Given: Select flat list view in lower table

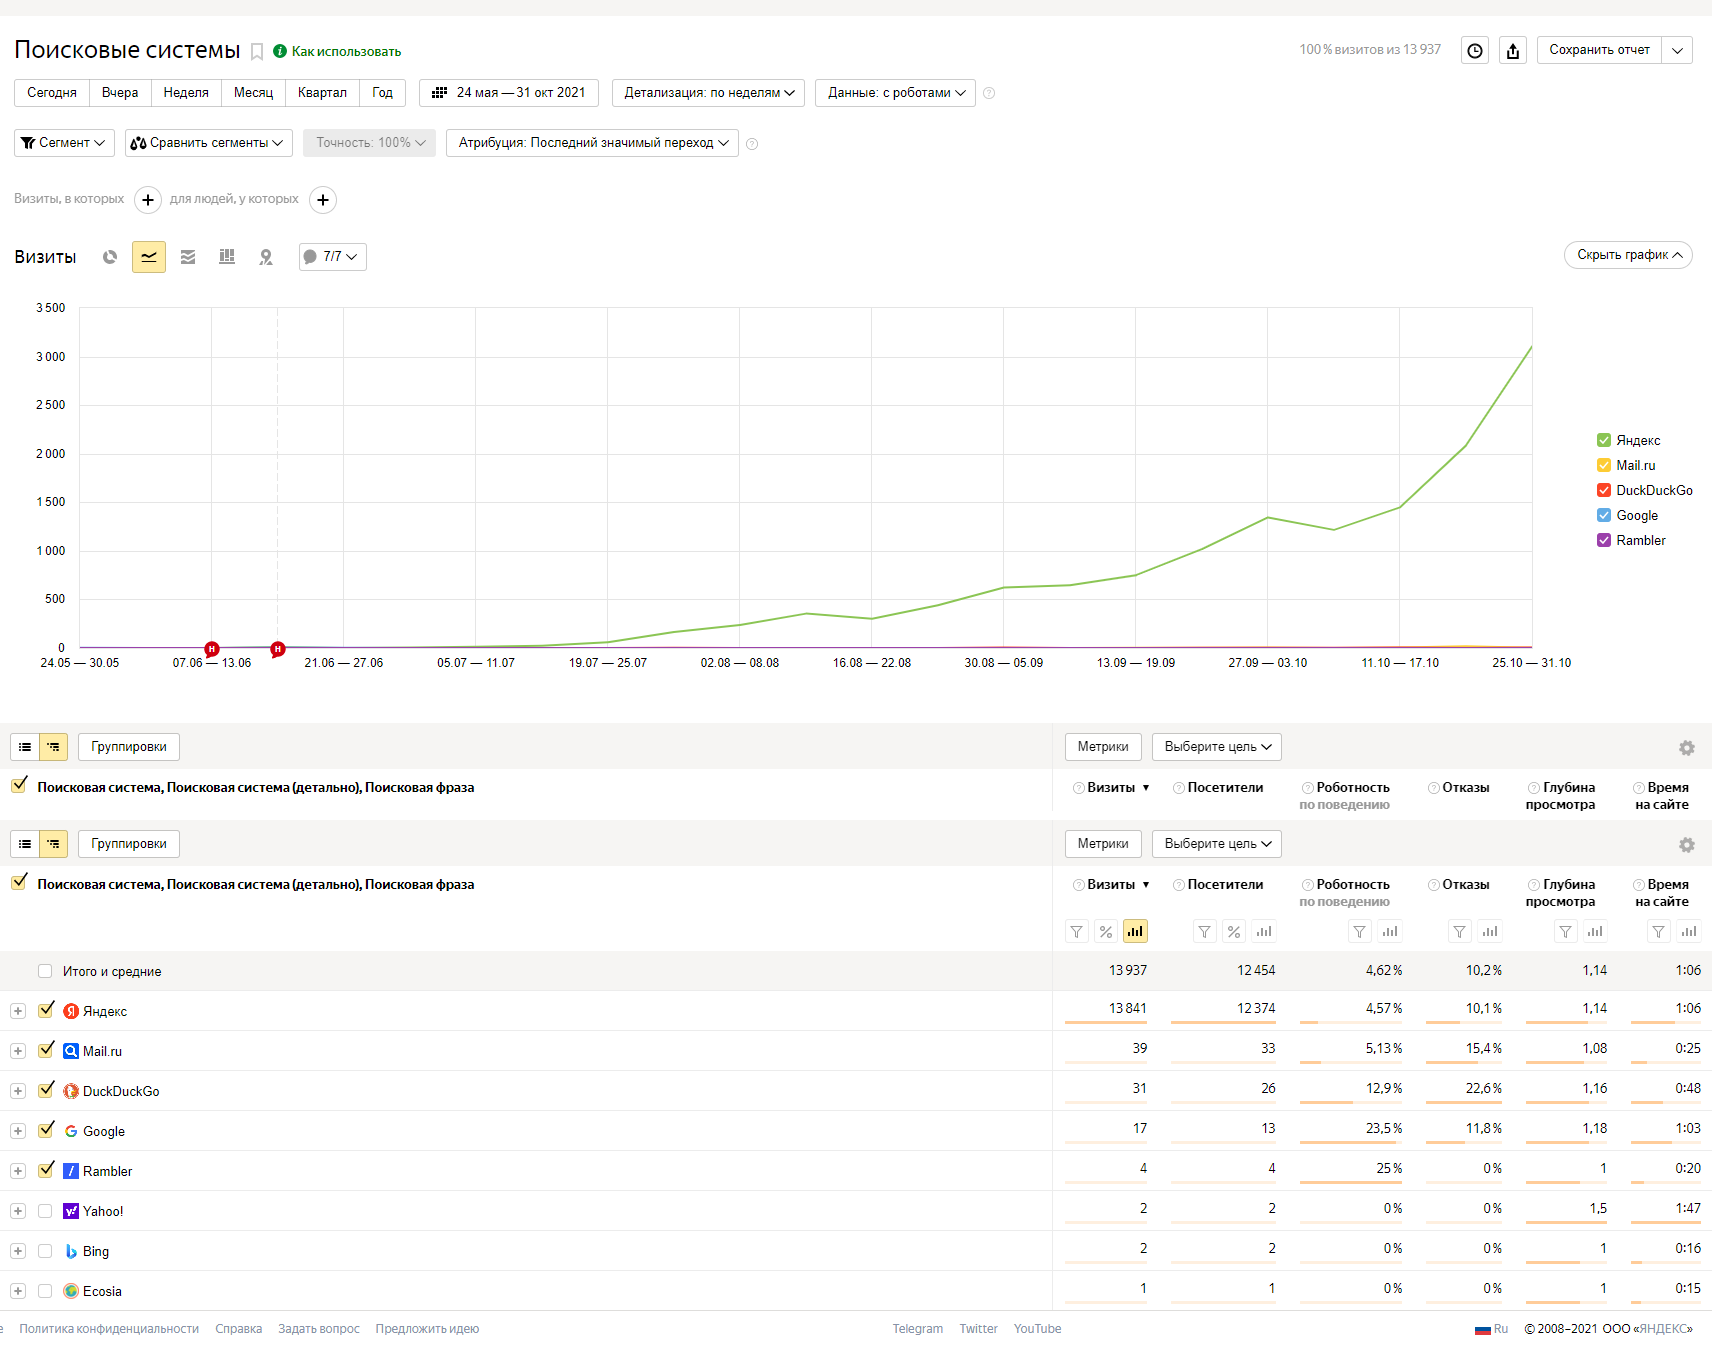Looking at the screenshot, I should click(x=25, y=844).
